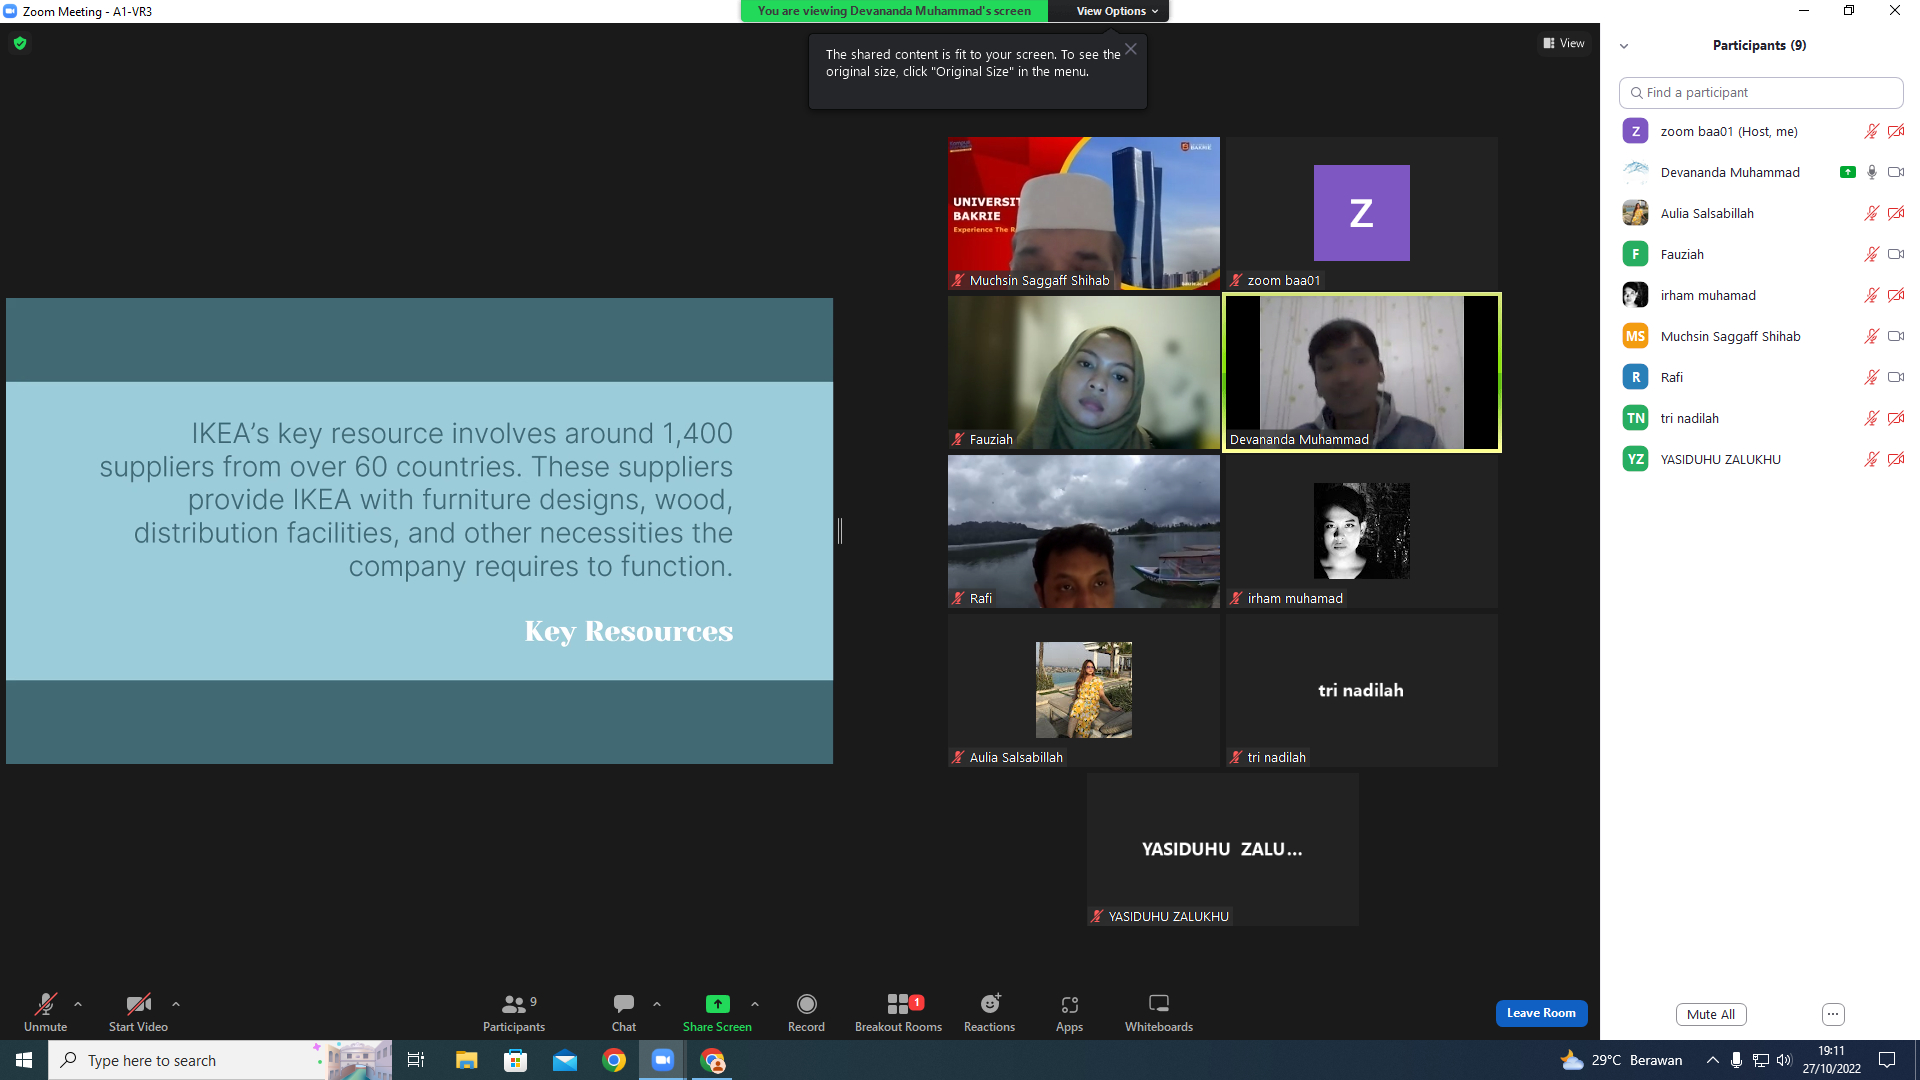Open the Zoom app icon in taskbar
This screenshot has width=1920, height=1080.
[662, 1060]
